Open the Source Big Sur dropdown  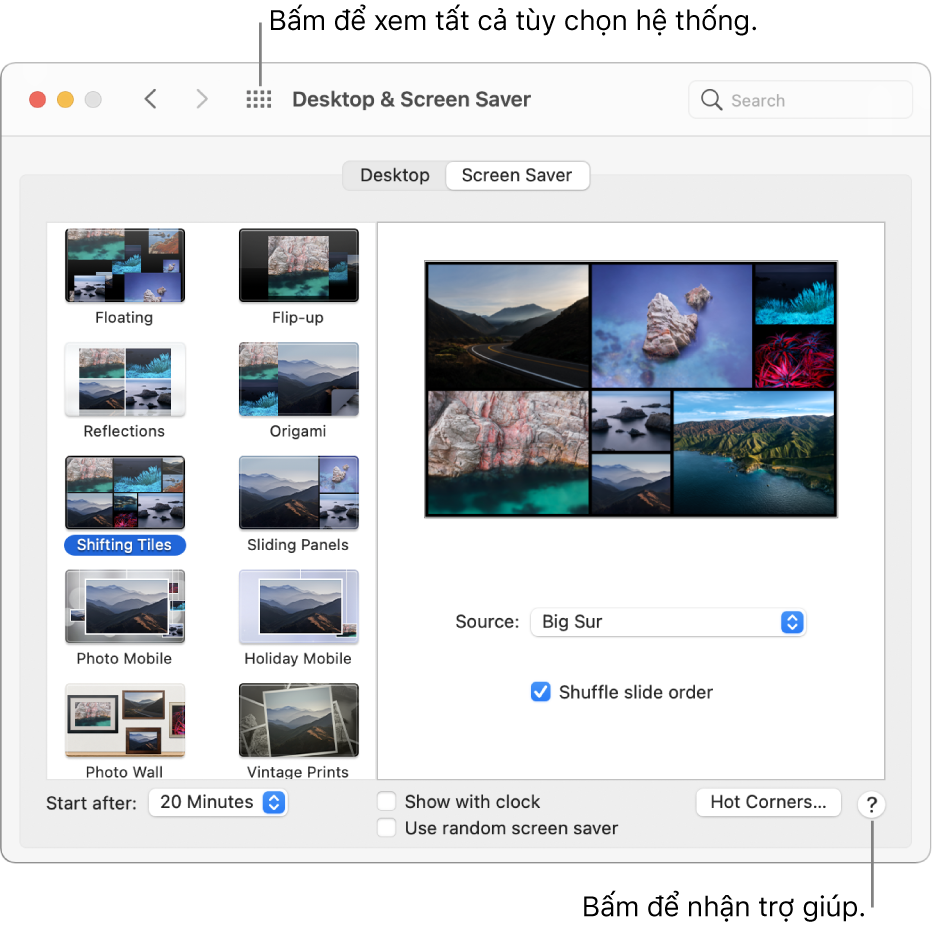pos(668,622)
